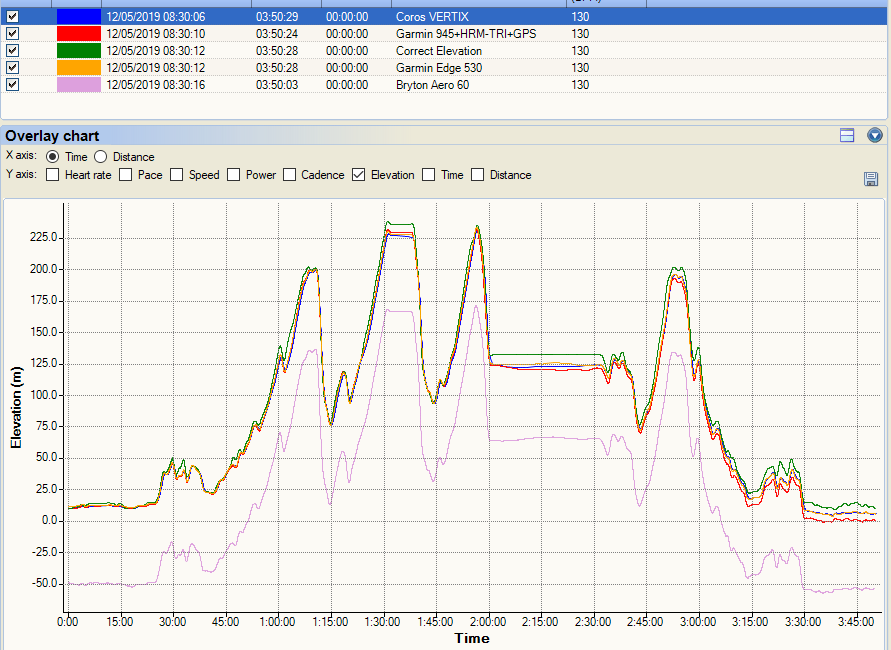Click the green Correct Elevation color swatch
Image resolution: width=891 pixels, height=650 pixels.
(x=79, y=51)
